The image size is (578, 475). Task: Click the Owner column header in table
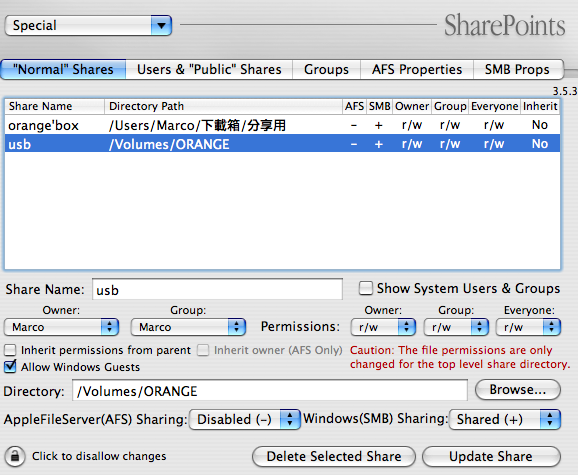pos(412,106)
